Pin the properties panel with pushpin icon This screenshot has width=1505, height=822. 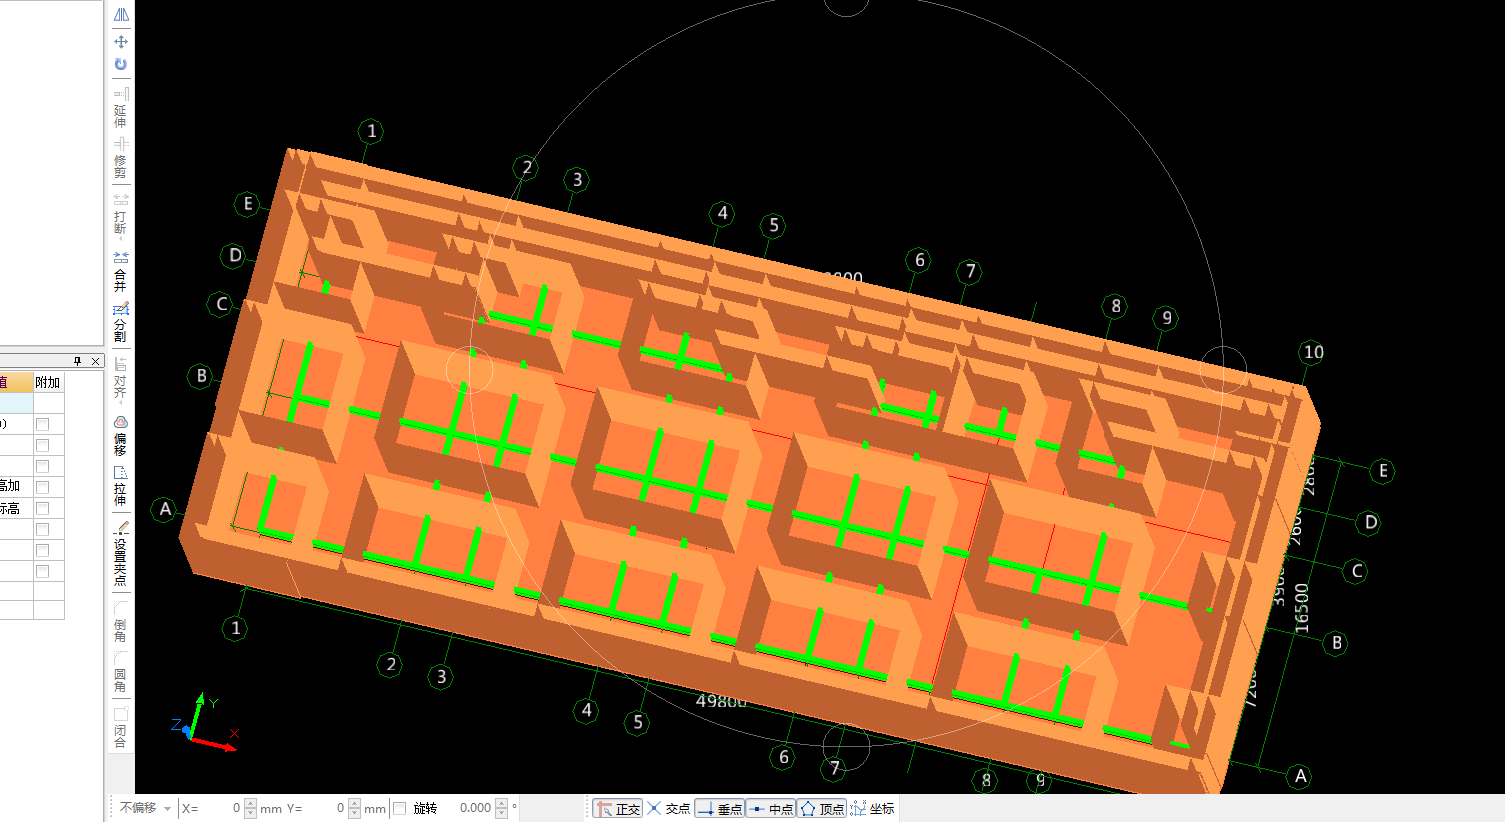pos(78,361)
